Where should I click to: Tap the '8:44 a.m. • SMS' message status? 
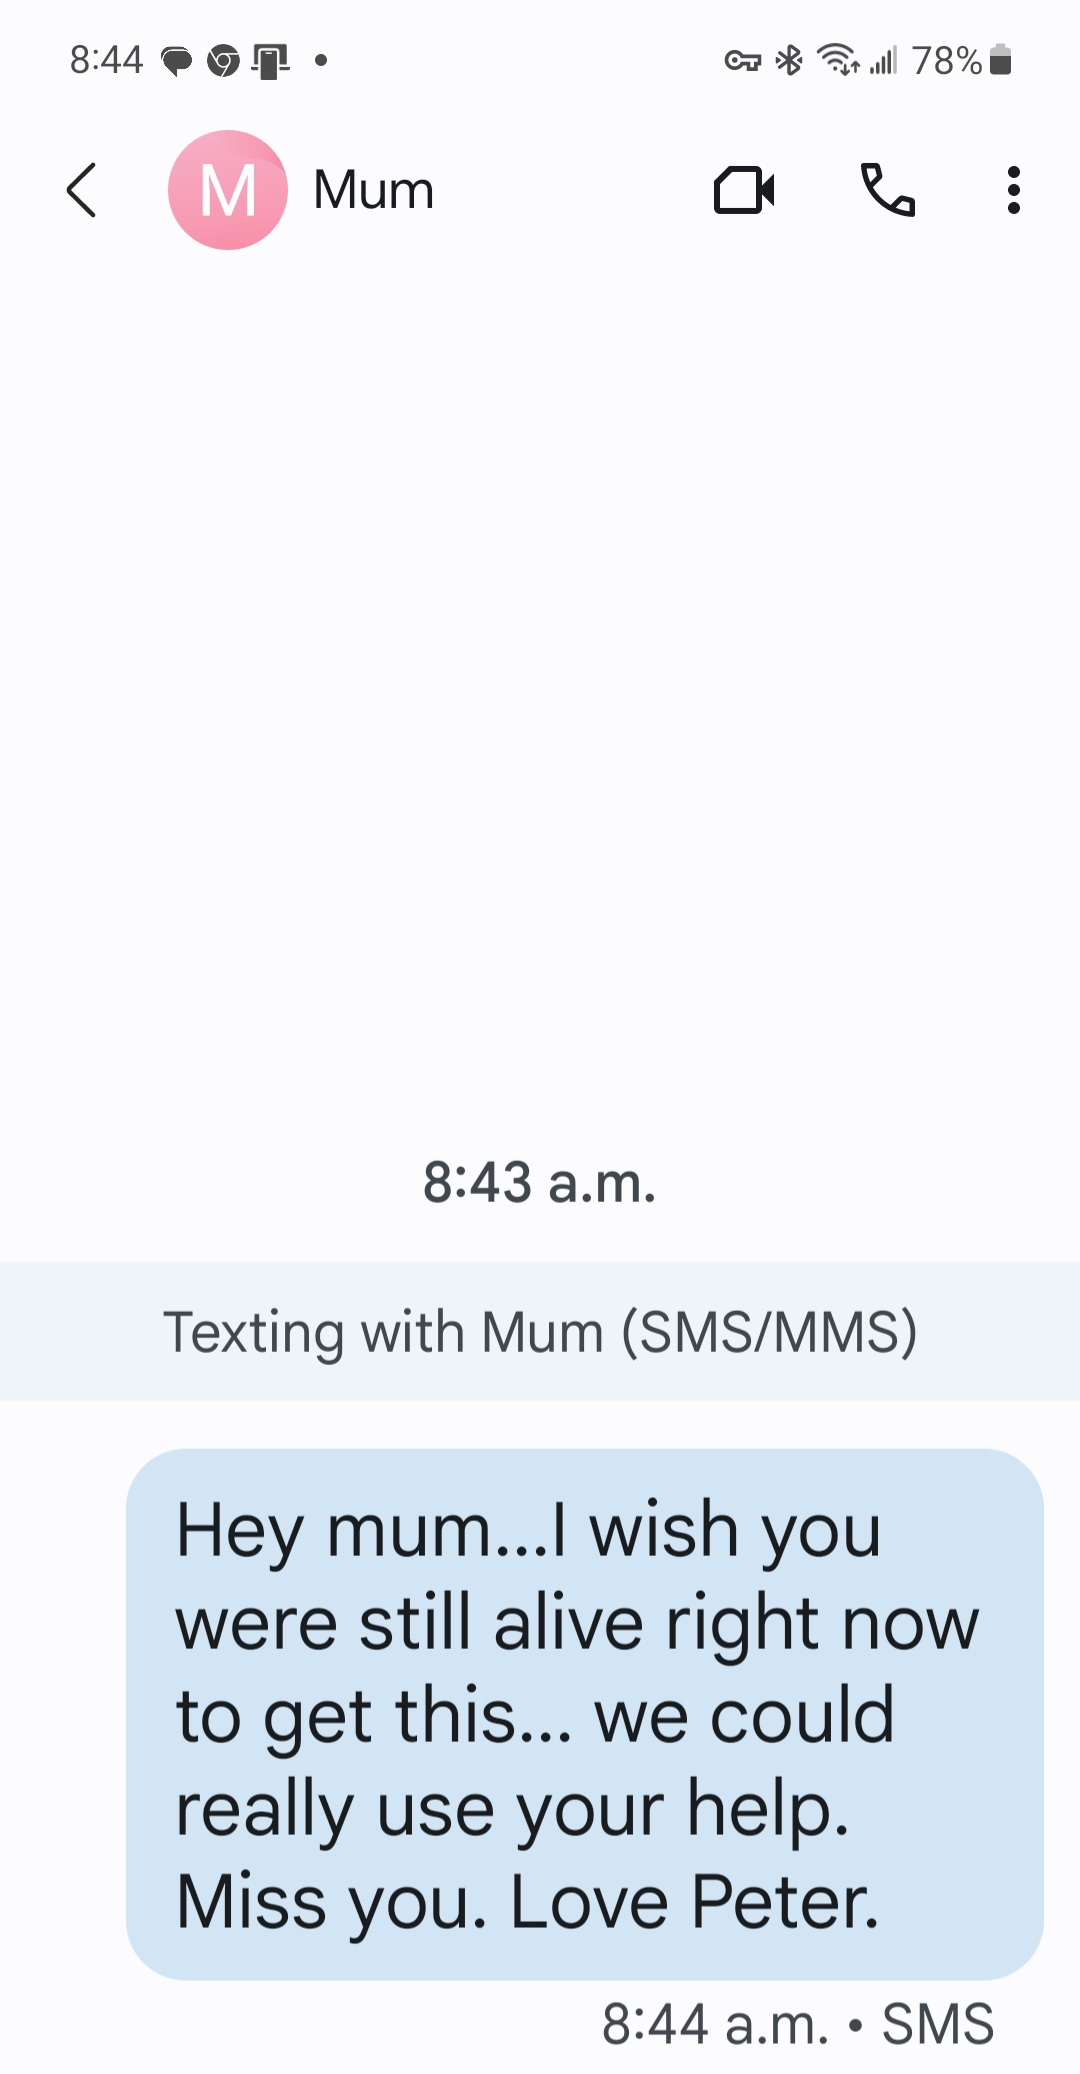(797, 2024)
